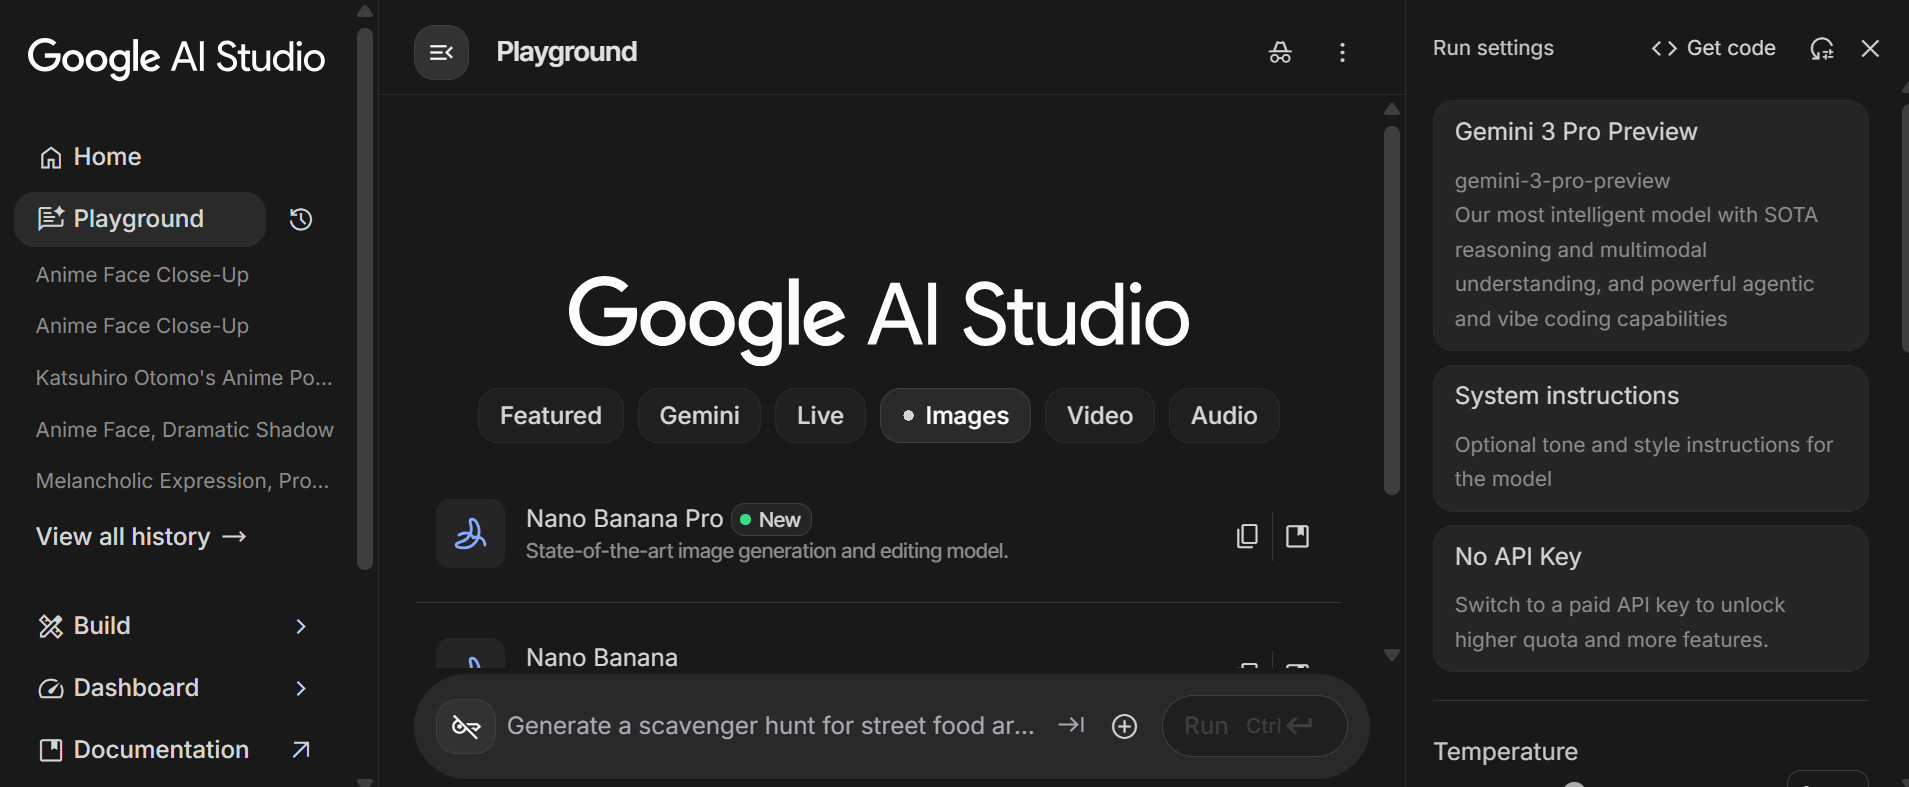The height and width of the screenshot is (787, 1909).
Task: Click the reset default settings icon
Action: click(1821, 49)
